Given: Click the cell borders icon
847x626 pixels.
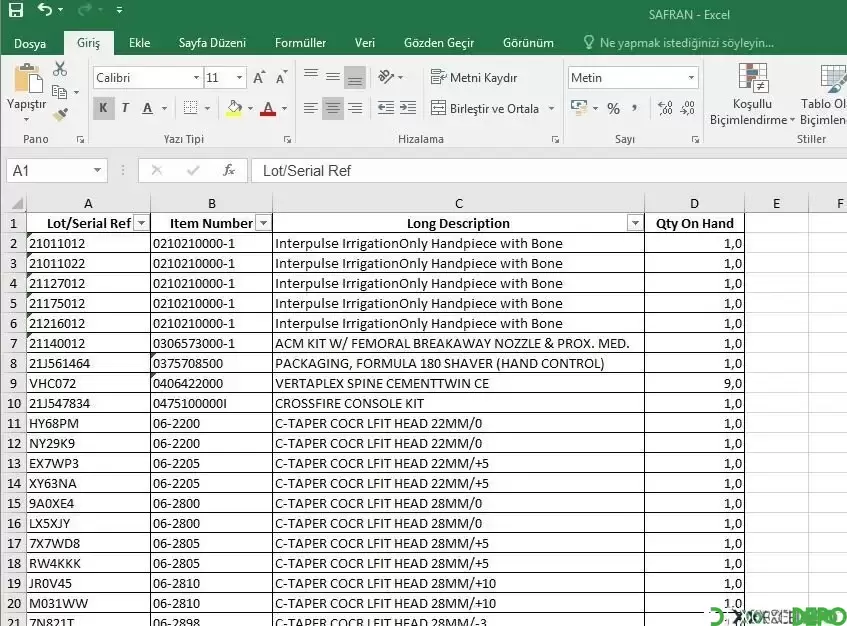Looking at the screenshot, I should click(190, 108).
